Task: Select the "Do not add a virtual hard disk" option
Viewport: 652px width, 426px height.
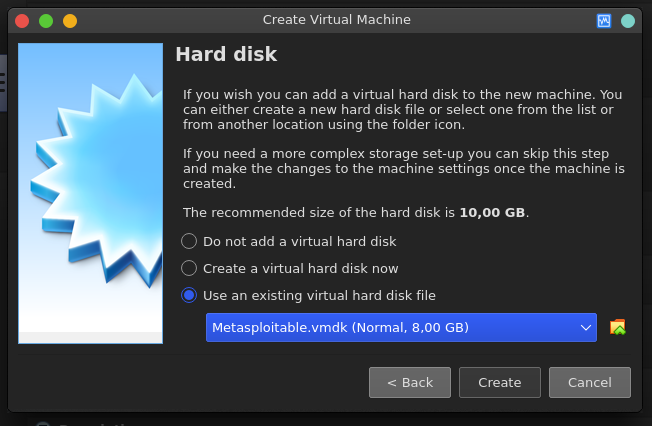Action: click(289, 241)
